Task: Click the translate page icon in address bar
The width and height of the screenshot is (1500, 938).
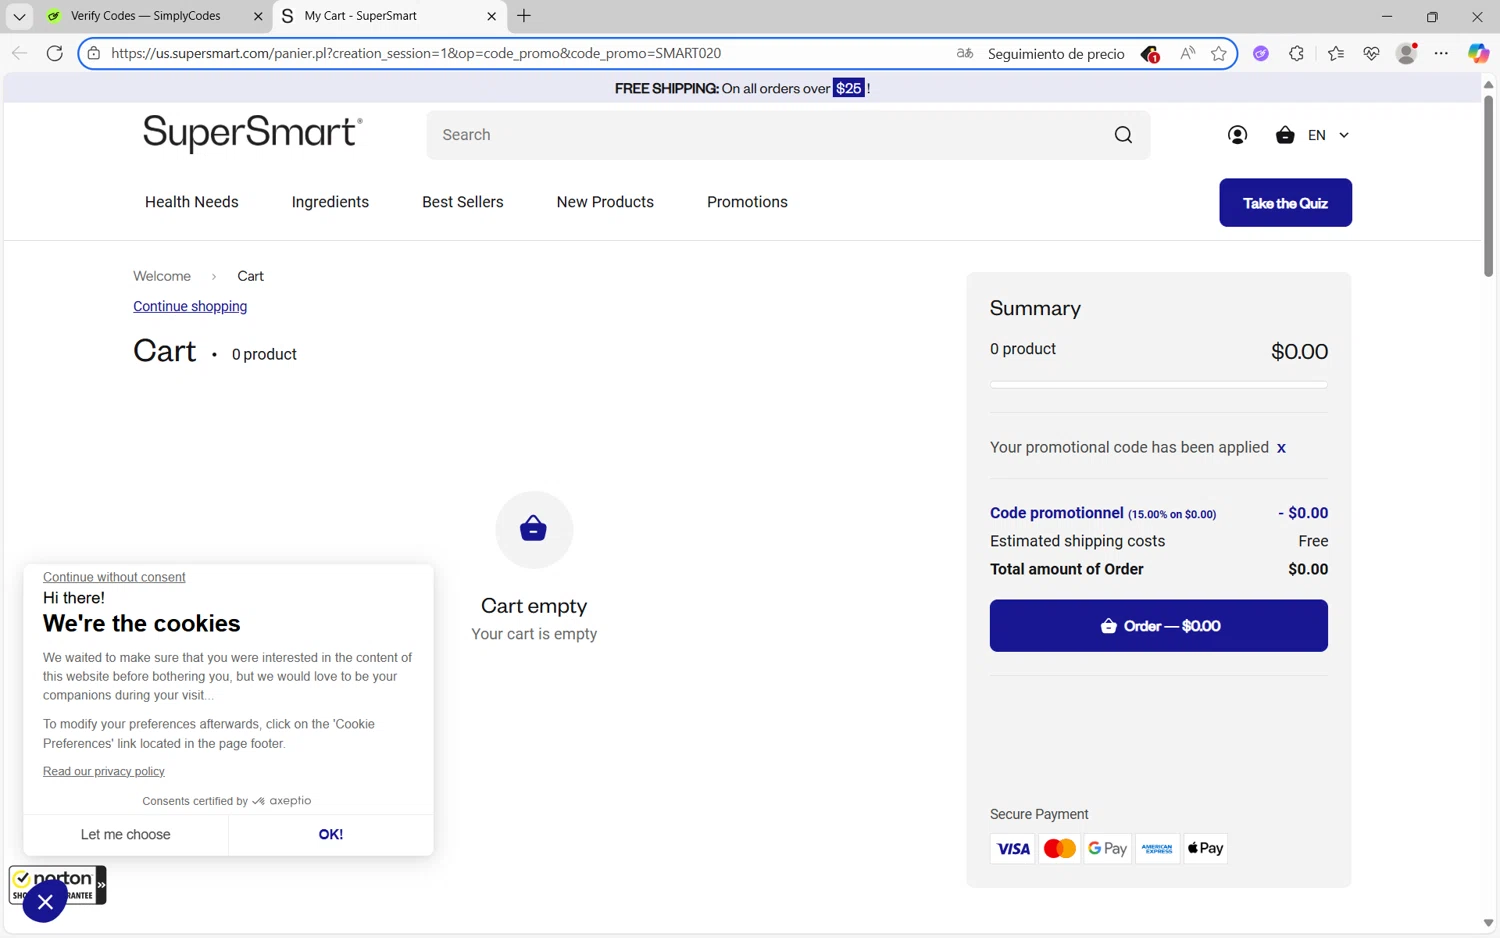Action: pos(965,53)
